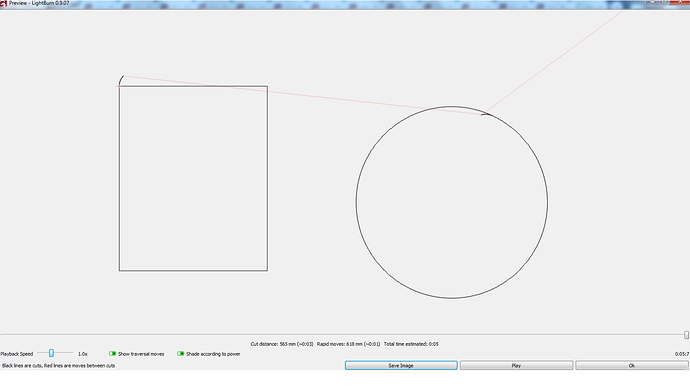Click the Cut distance statistics text
The height and width of the screenshot is (388, 690).
[x=282, y=344]
